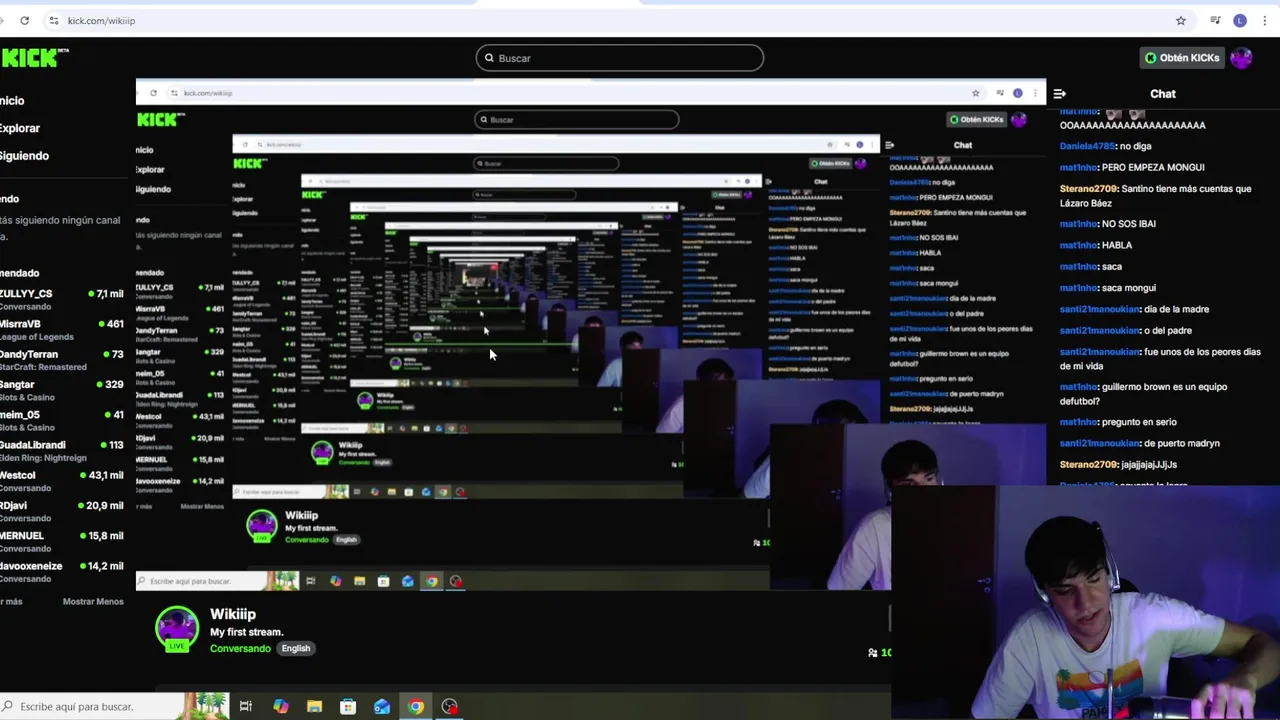Open the Siguiendo sidebar item

pyautogui.click(x=24, y=156)
